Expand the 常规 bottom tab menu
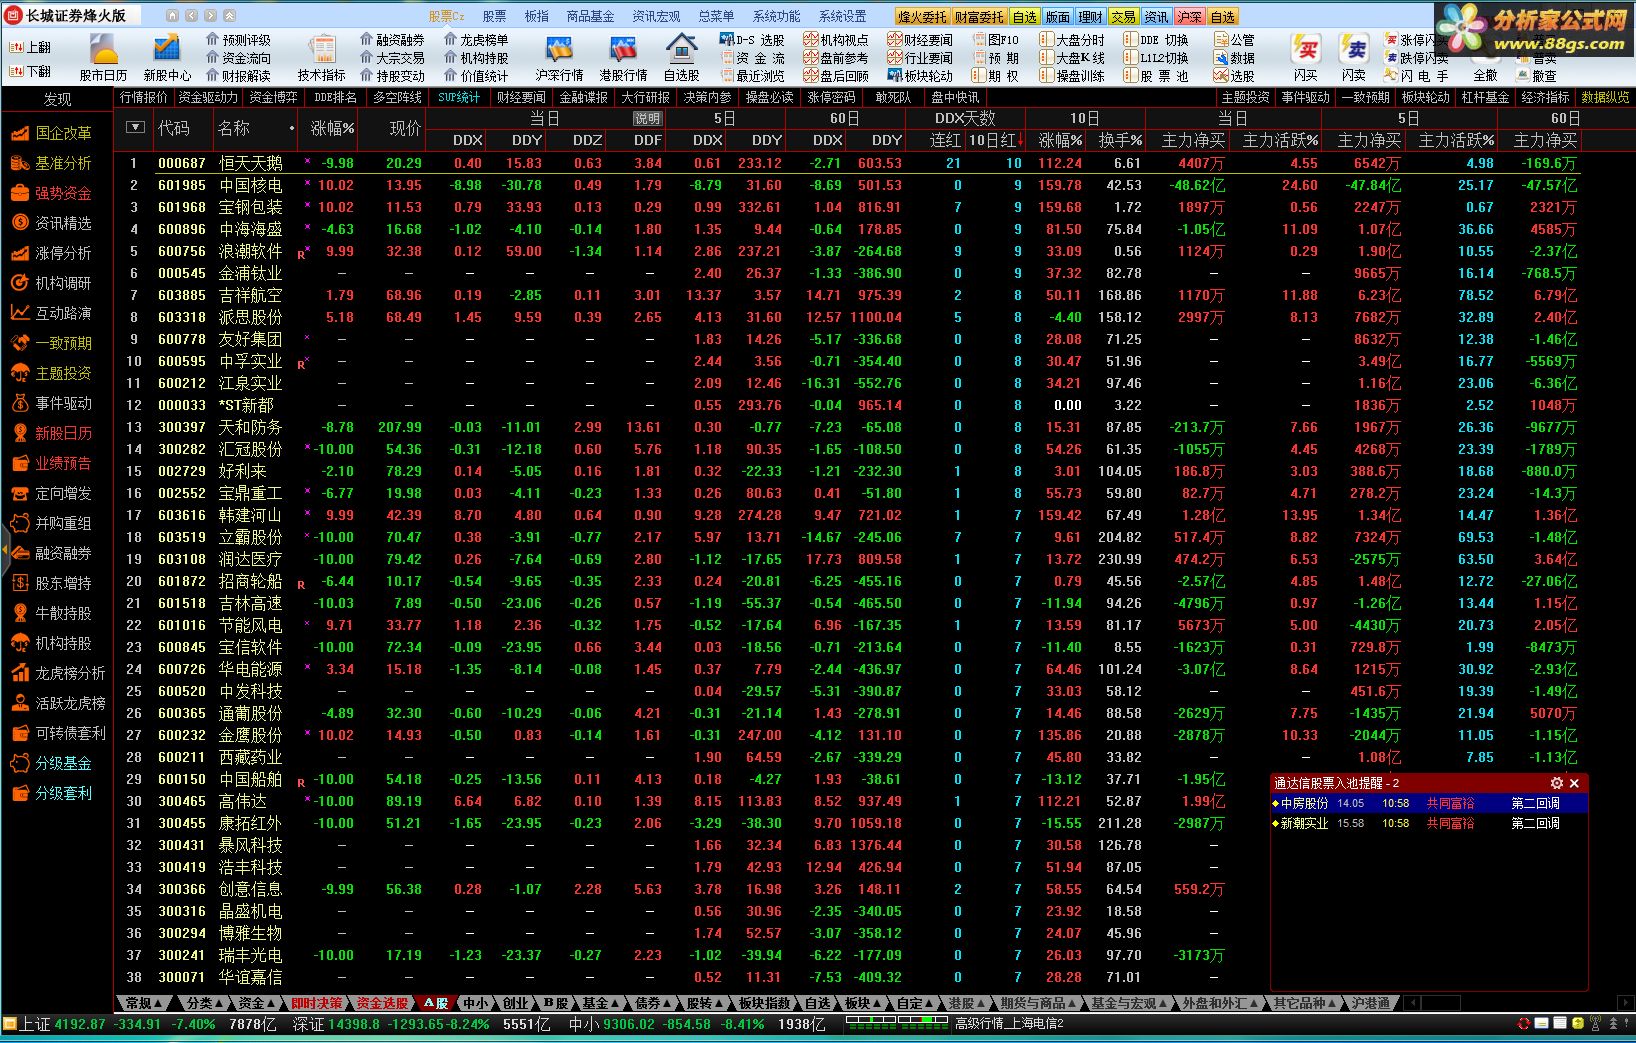Screen dimensions: 1636x1043 tap(144, 1003)
